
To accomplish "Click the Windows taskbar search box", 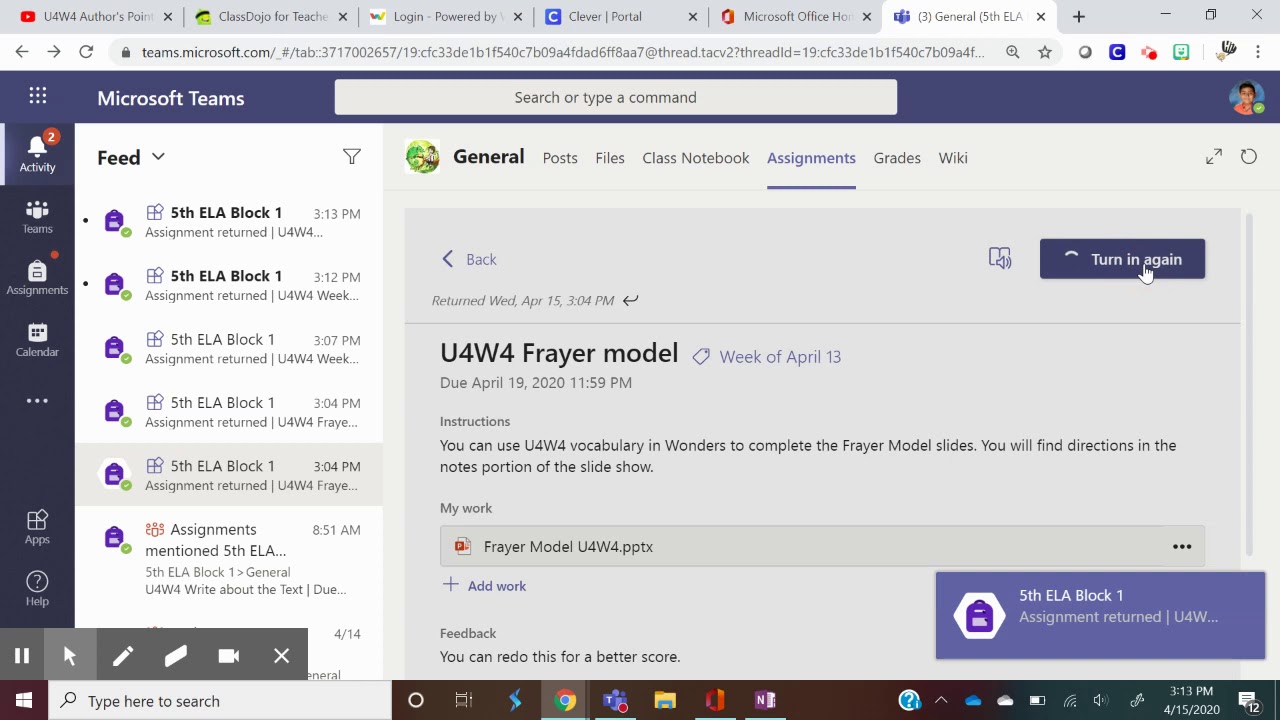I will [x=220, y=700].
